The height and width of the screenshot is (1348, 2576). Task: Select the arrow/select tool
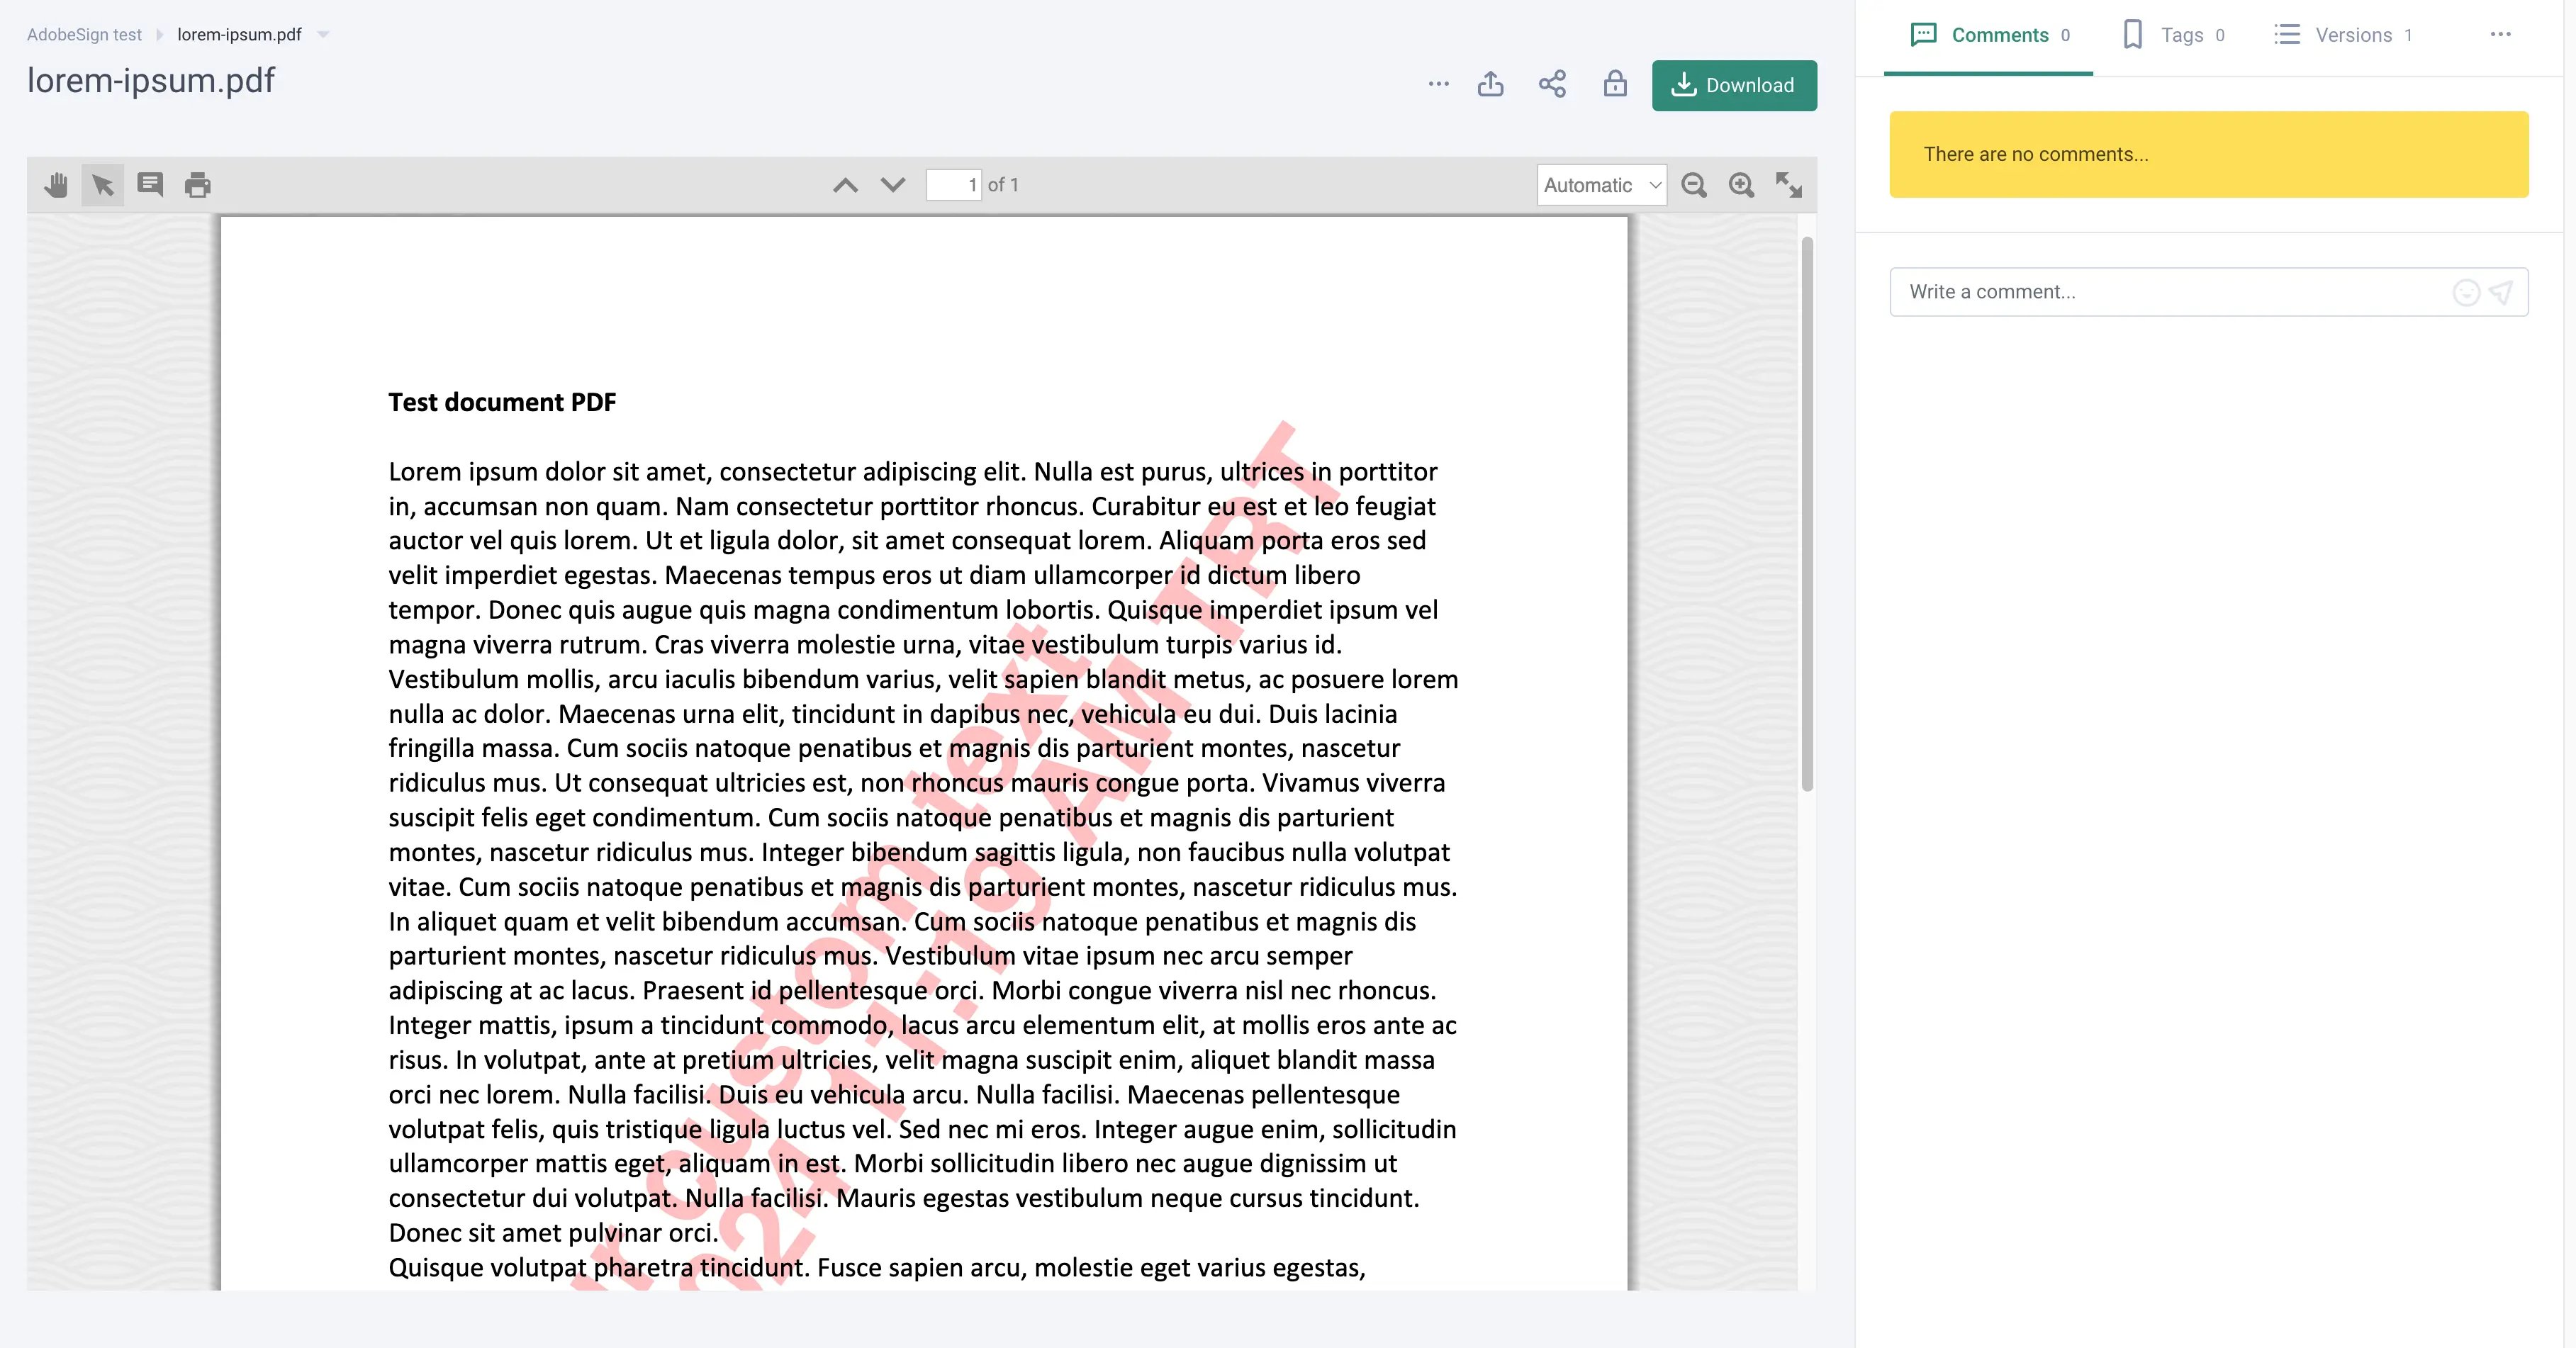click(x=102, y=184)
